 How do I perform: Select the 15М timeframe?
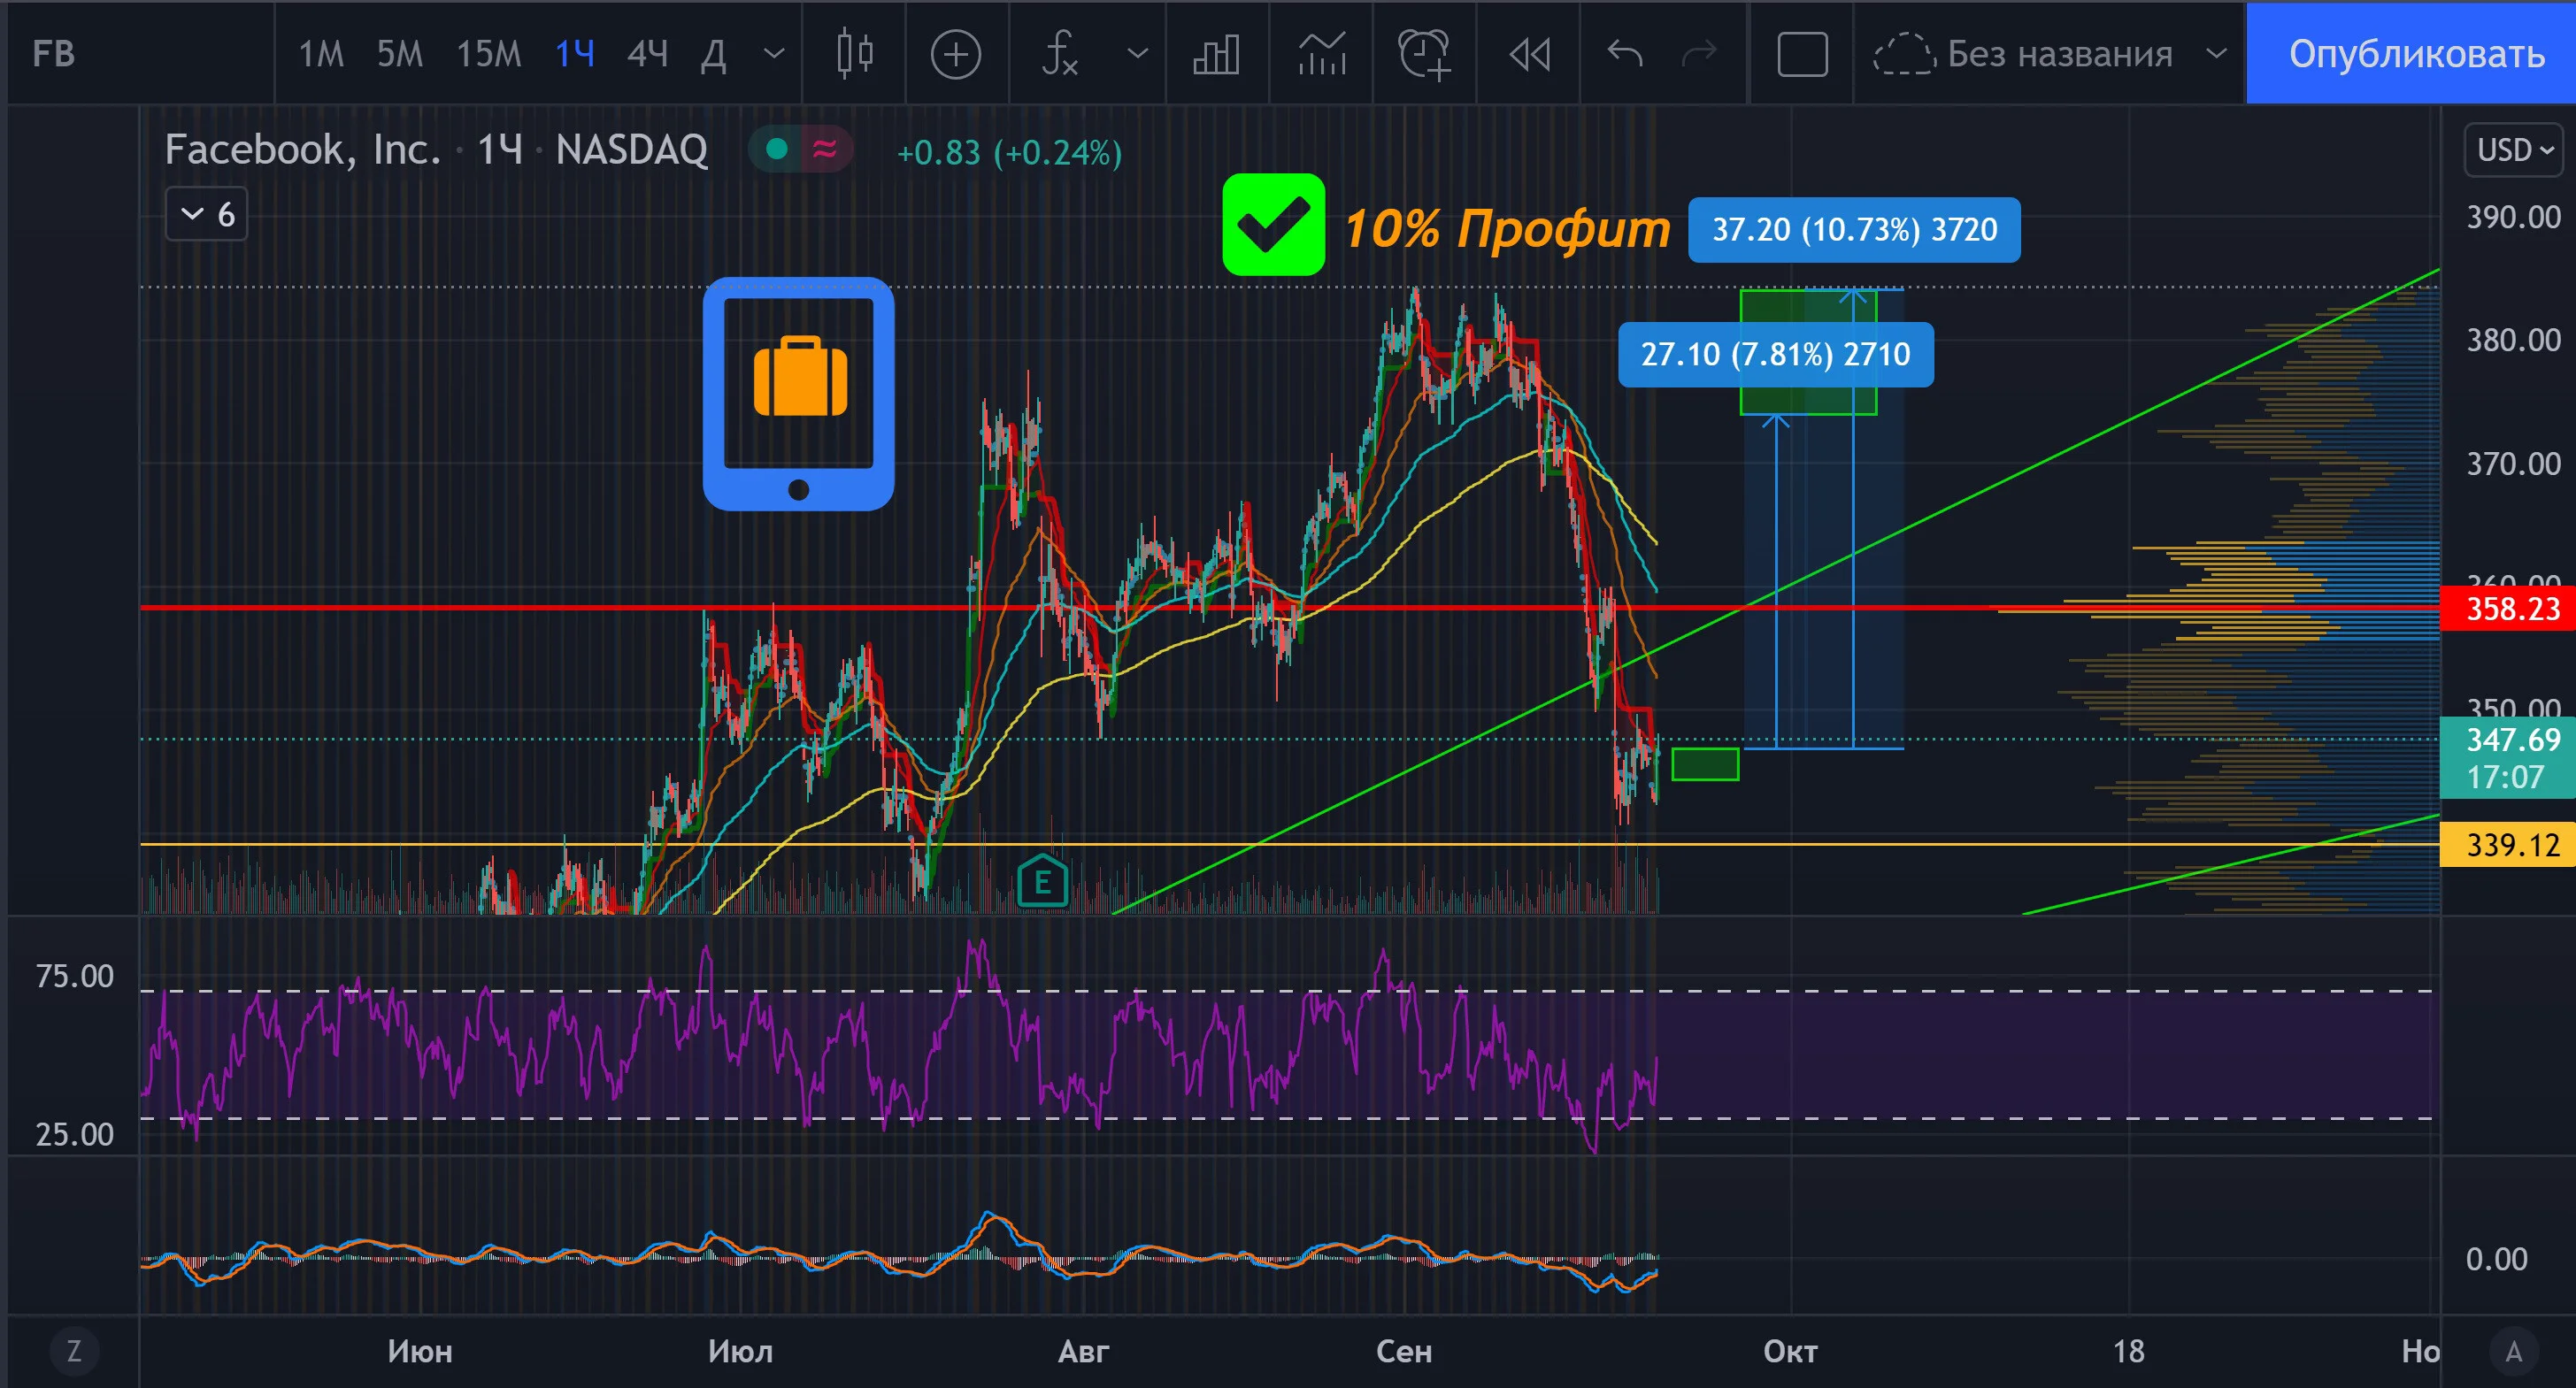[x=488, y=54]
